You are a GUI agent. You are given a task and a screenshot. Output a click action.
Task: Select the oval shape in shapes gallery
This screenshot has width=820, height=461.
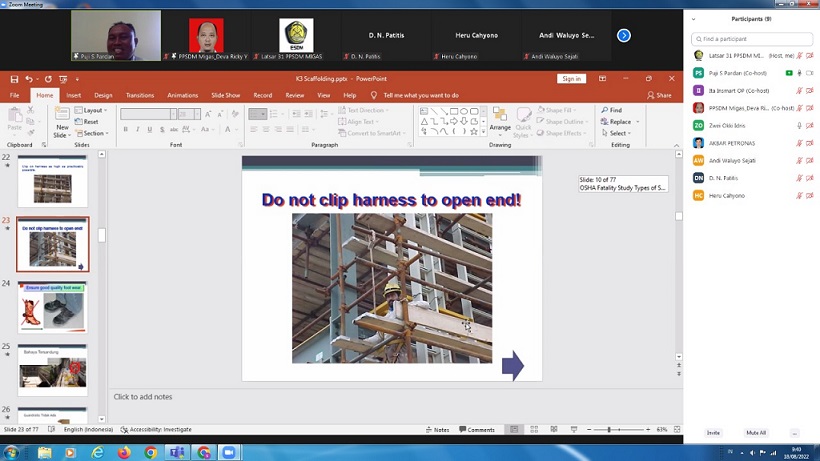(x=464, y=111)
